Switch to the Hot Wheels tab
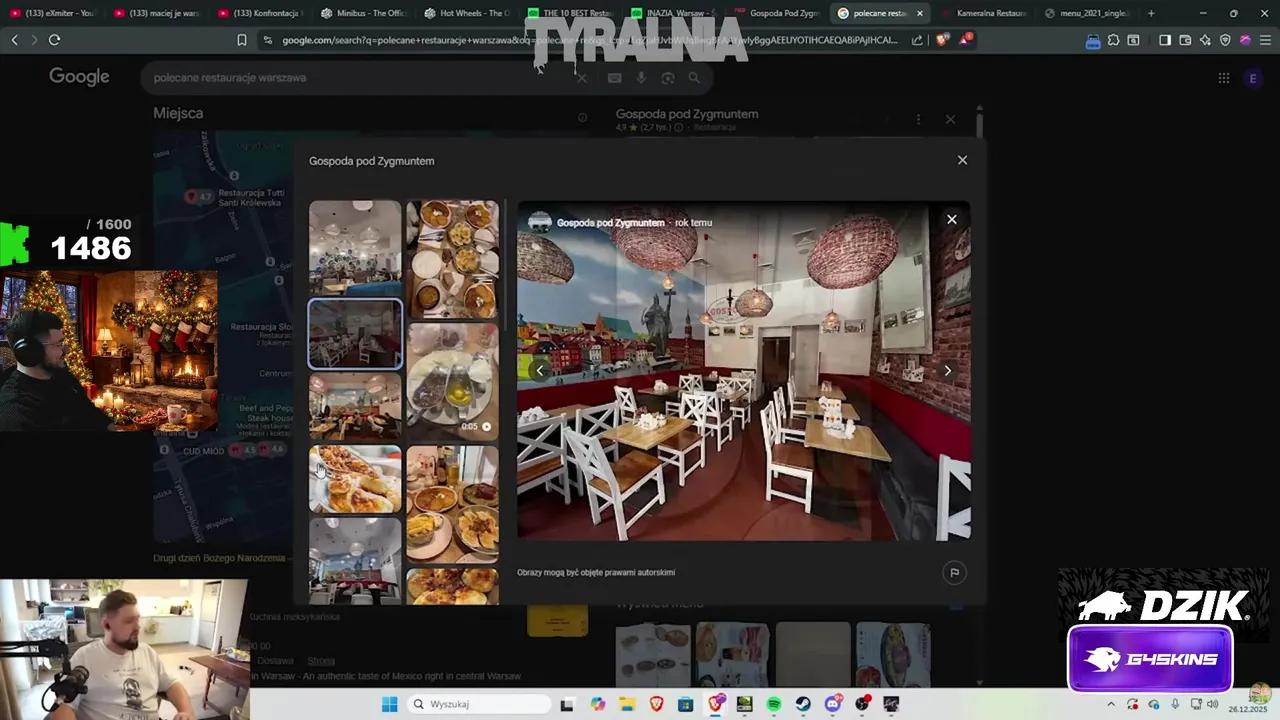This screenshot has width=1280, height=720. 468,13
